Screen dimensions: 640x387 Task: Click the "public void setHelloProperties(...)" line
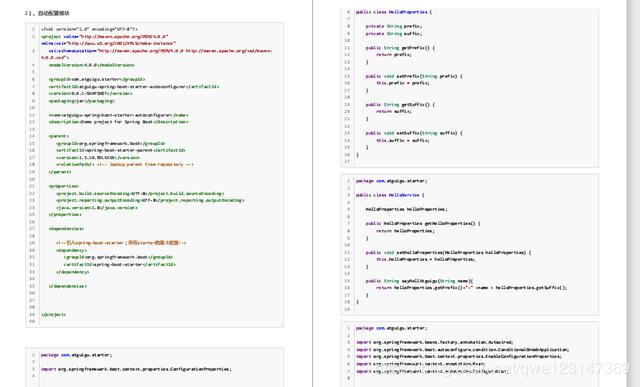(x=449, y=253)
